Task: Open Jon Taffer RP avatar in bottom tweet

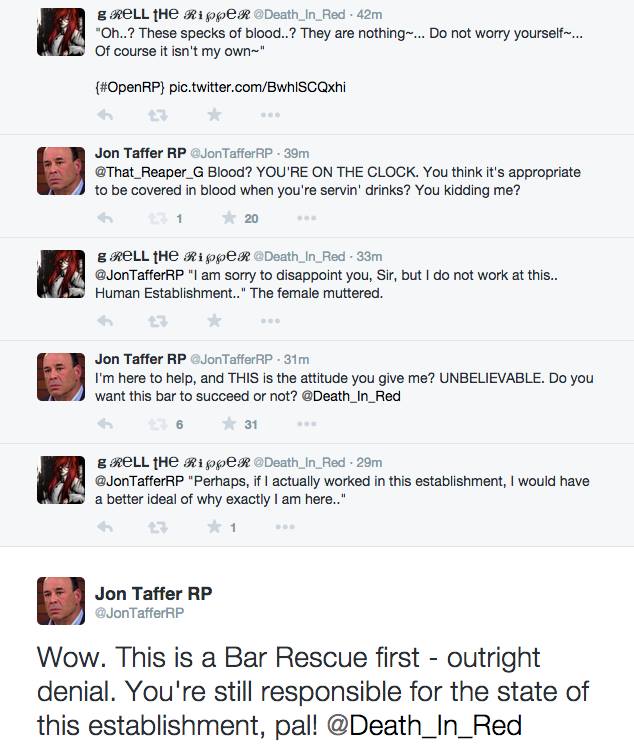Action: 61,601
